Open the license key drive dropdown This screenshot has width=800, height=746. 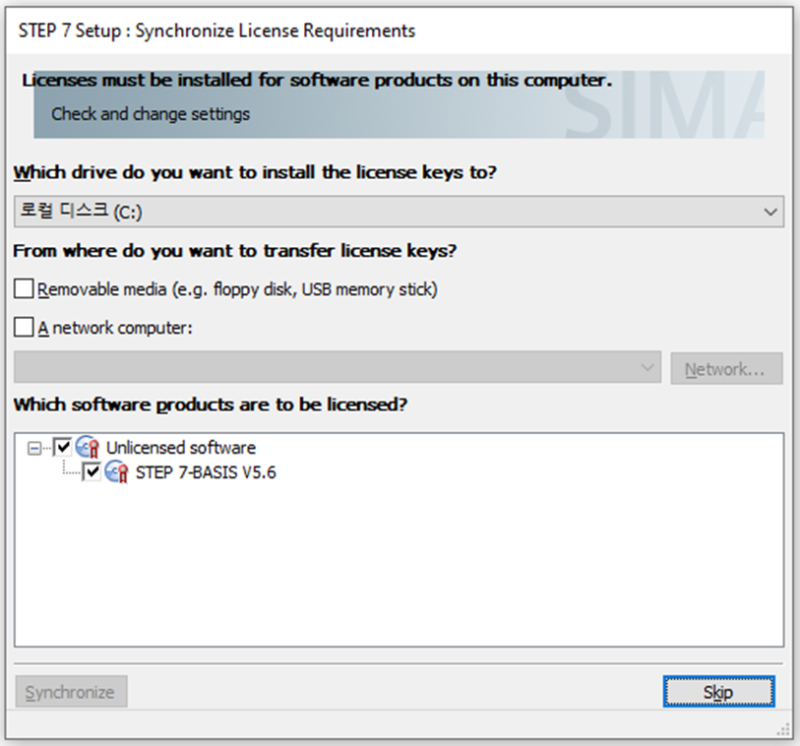pos(771,211)
